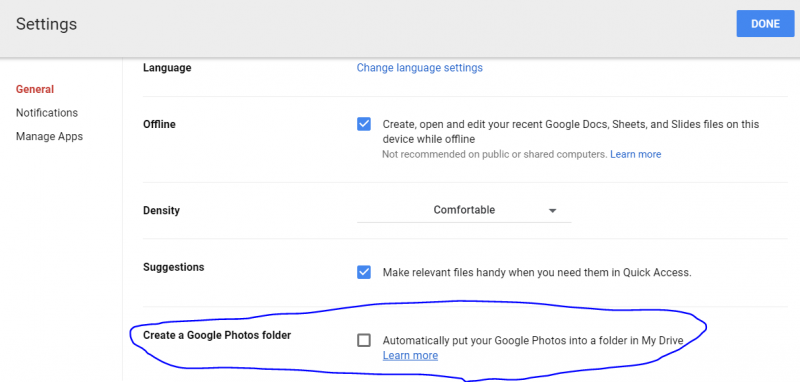
Task: Click the Language row label
Action: (x=167, y=68)
